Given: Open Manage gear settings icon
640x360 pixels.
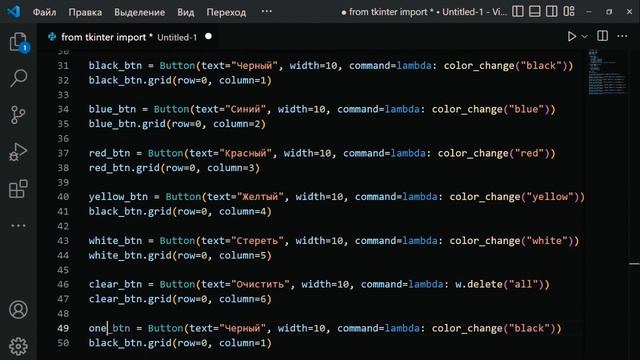Looking at the screenshot, I should [18, 346].
